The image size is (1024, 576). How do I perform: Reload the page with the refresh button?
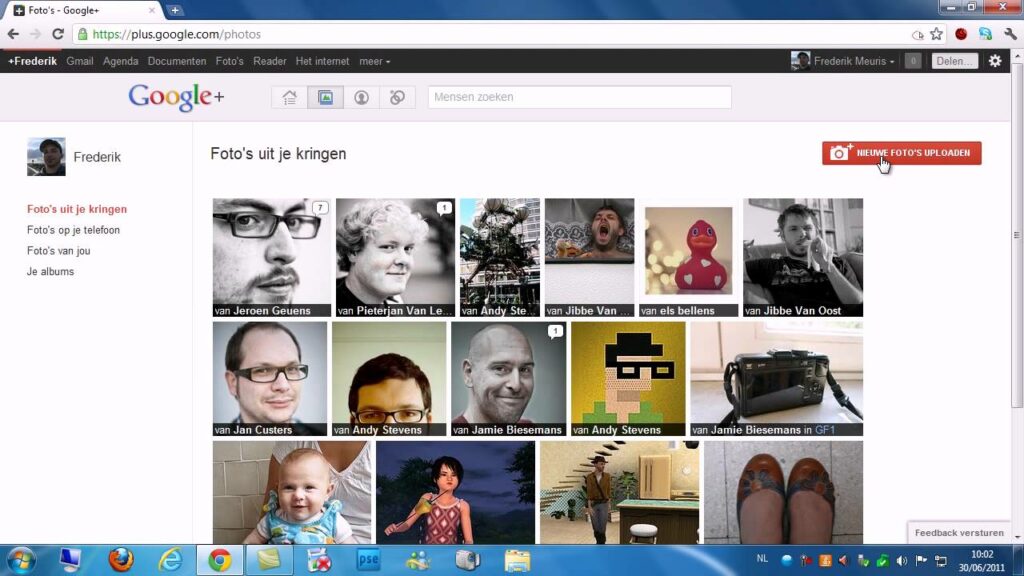[x=58, y=34]
